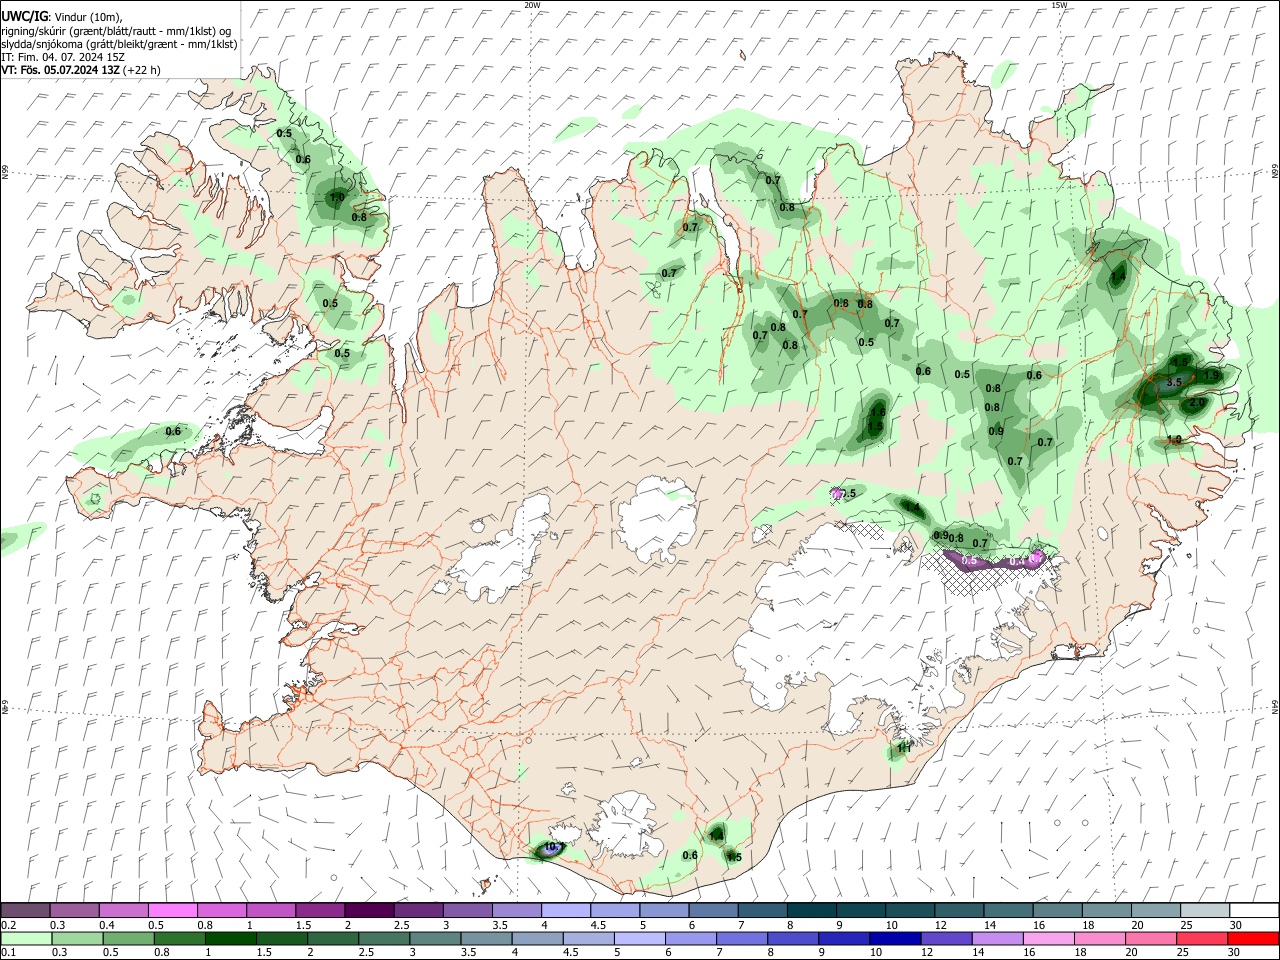Click the 10.7 precipitation value on south coast
The width and height of the screenshot is (1280, 960).
553,848
